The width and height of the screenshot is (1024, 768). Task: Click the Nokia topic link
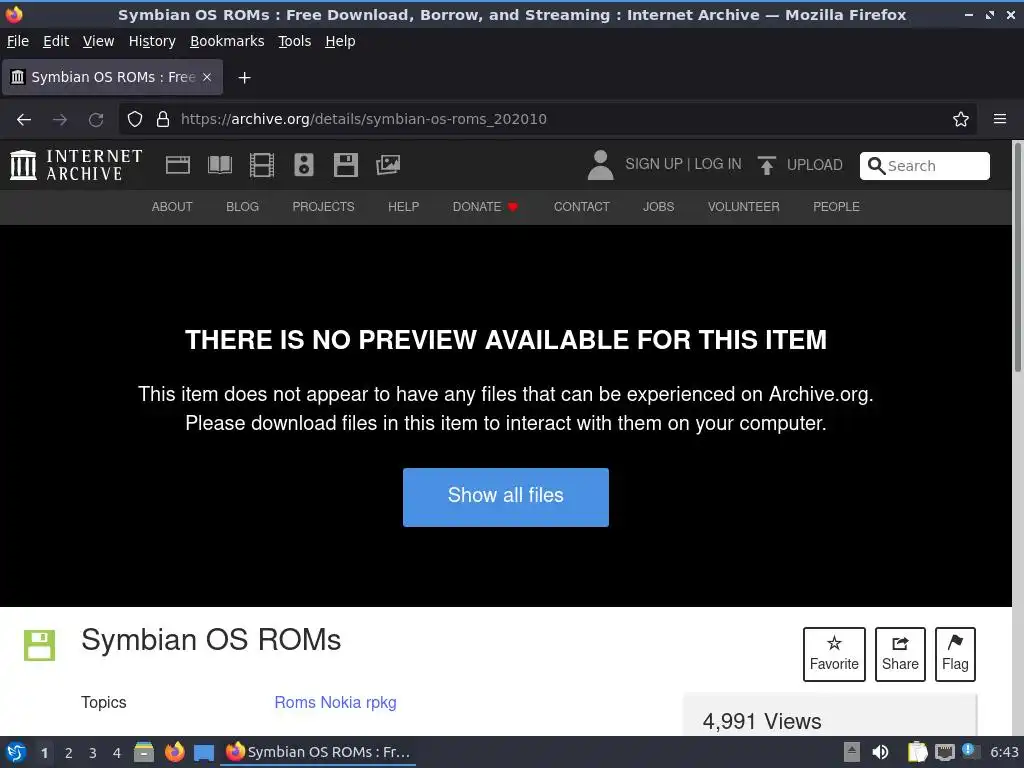click(340, 703)
